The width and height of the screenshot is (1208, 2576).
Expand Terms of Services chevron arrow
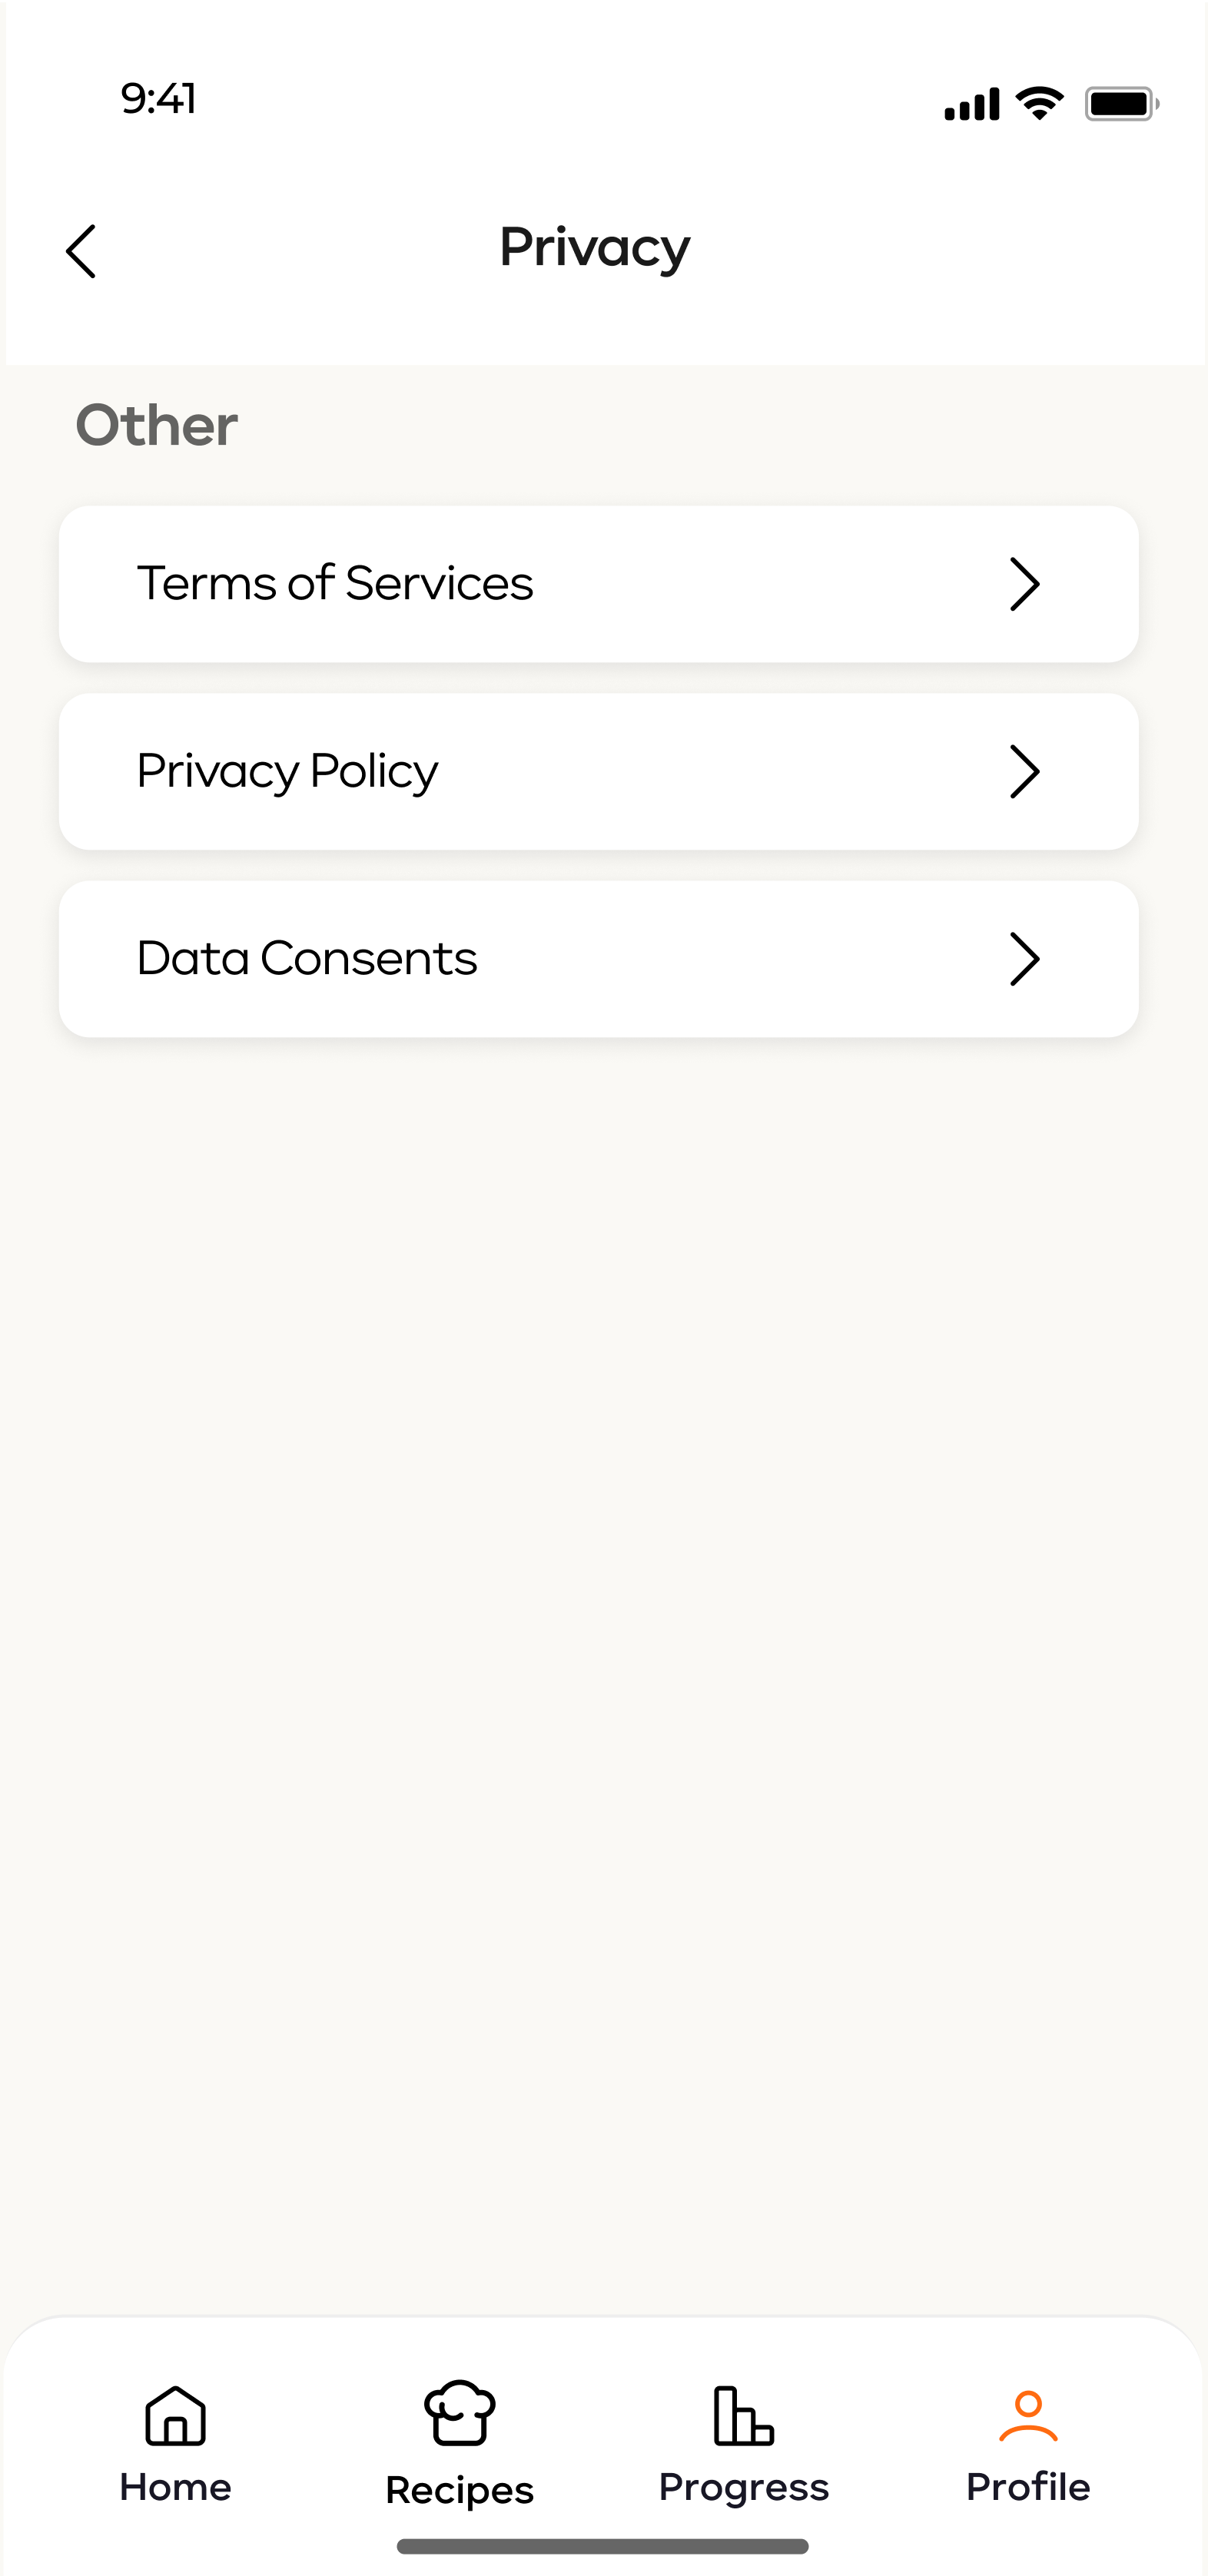pos(1025,584)
